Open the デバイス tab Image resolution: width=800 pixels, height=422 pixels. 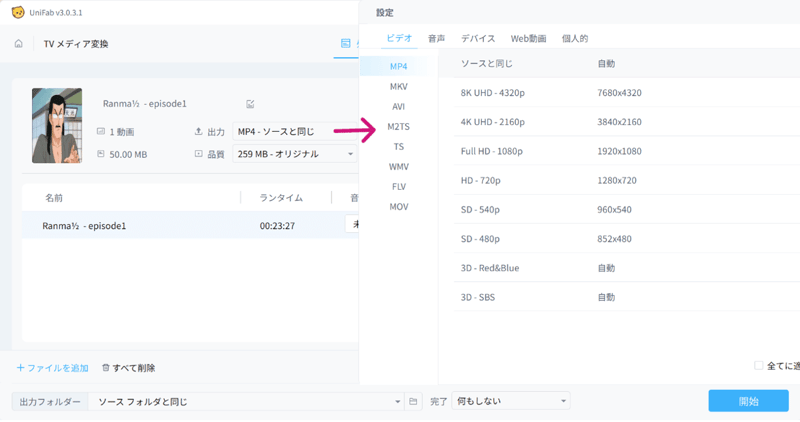478,38
